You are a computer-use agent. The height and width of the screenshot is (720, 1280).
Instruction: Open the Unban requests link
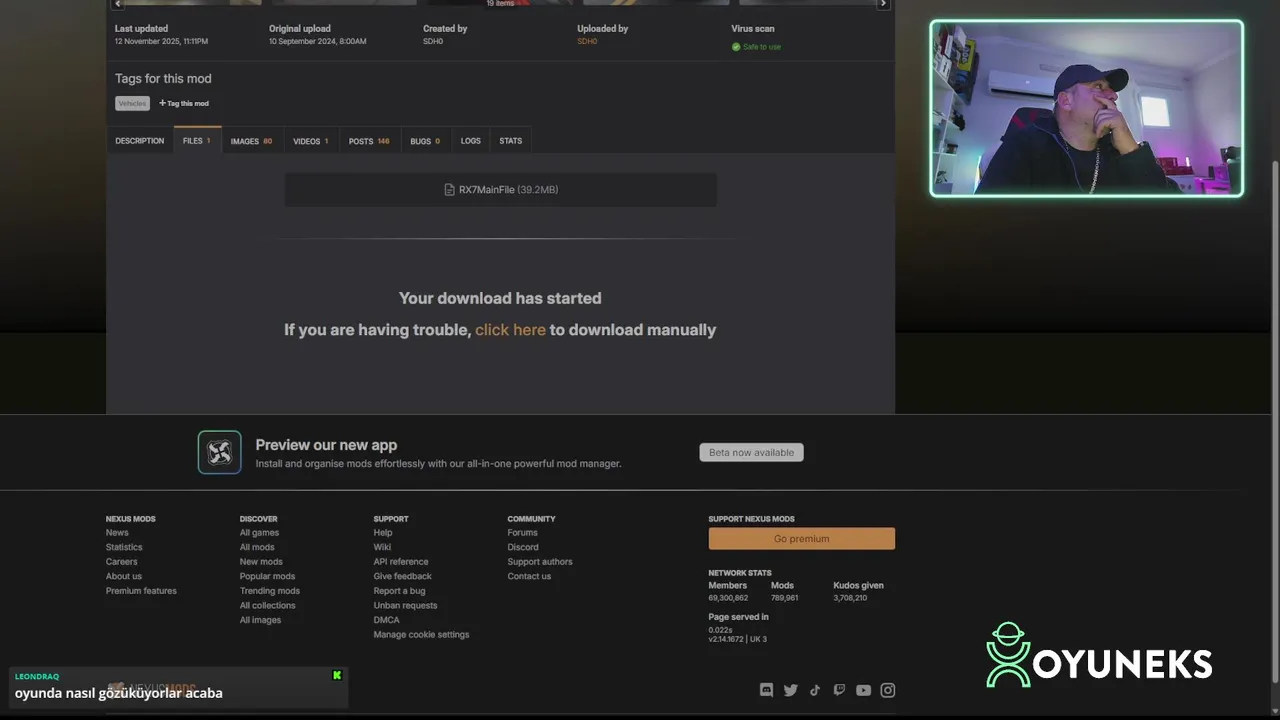(405, 605)
